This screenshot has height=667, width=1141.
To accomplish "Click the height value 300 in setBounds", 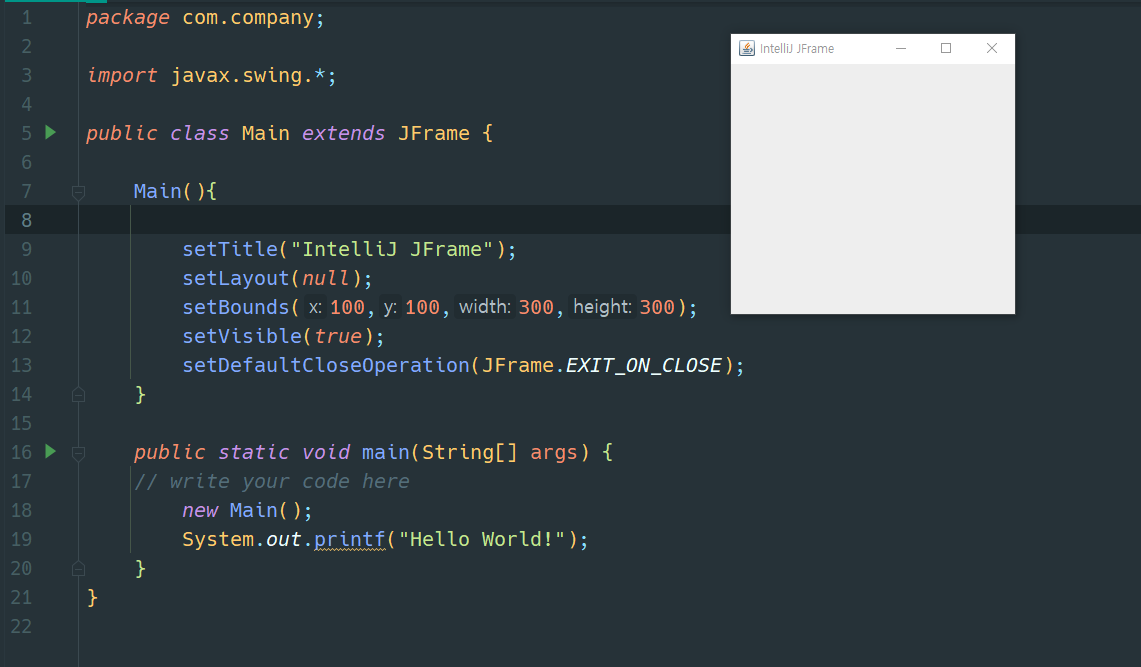I will pos(657,307).
